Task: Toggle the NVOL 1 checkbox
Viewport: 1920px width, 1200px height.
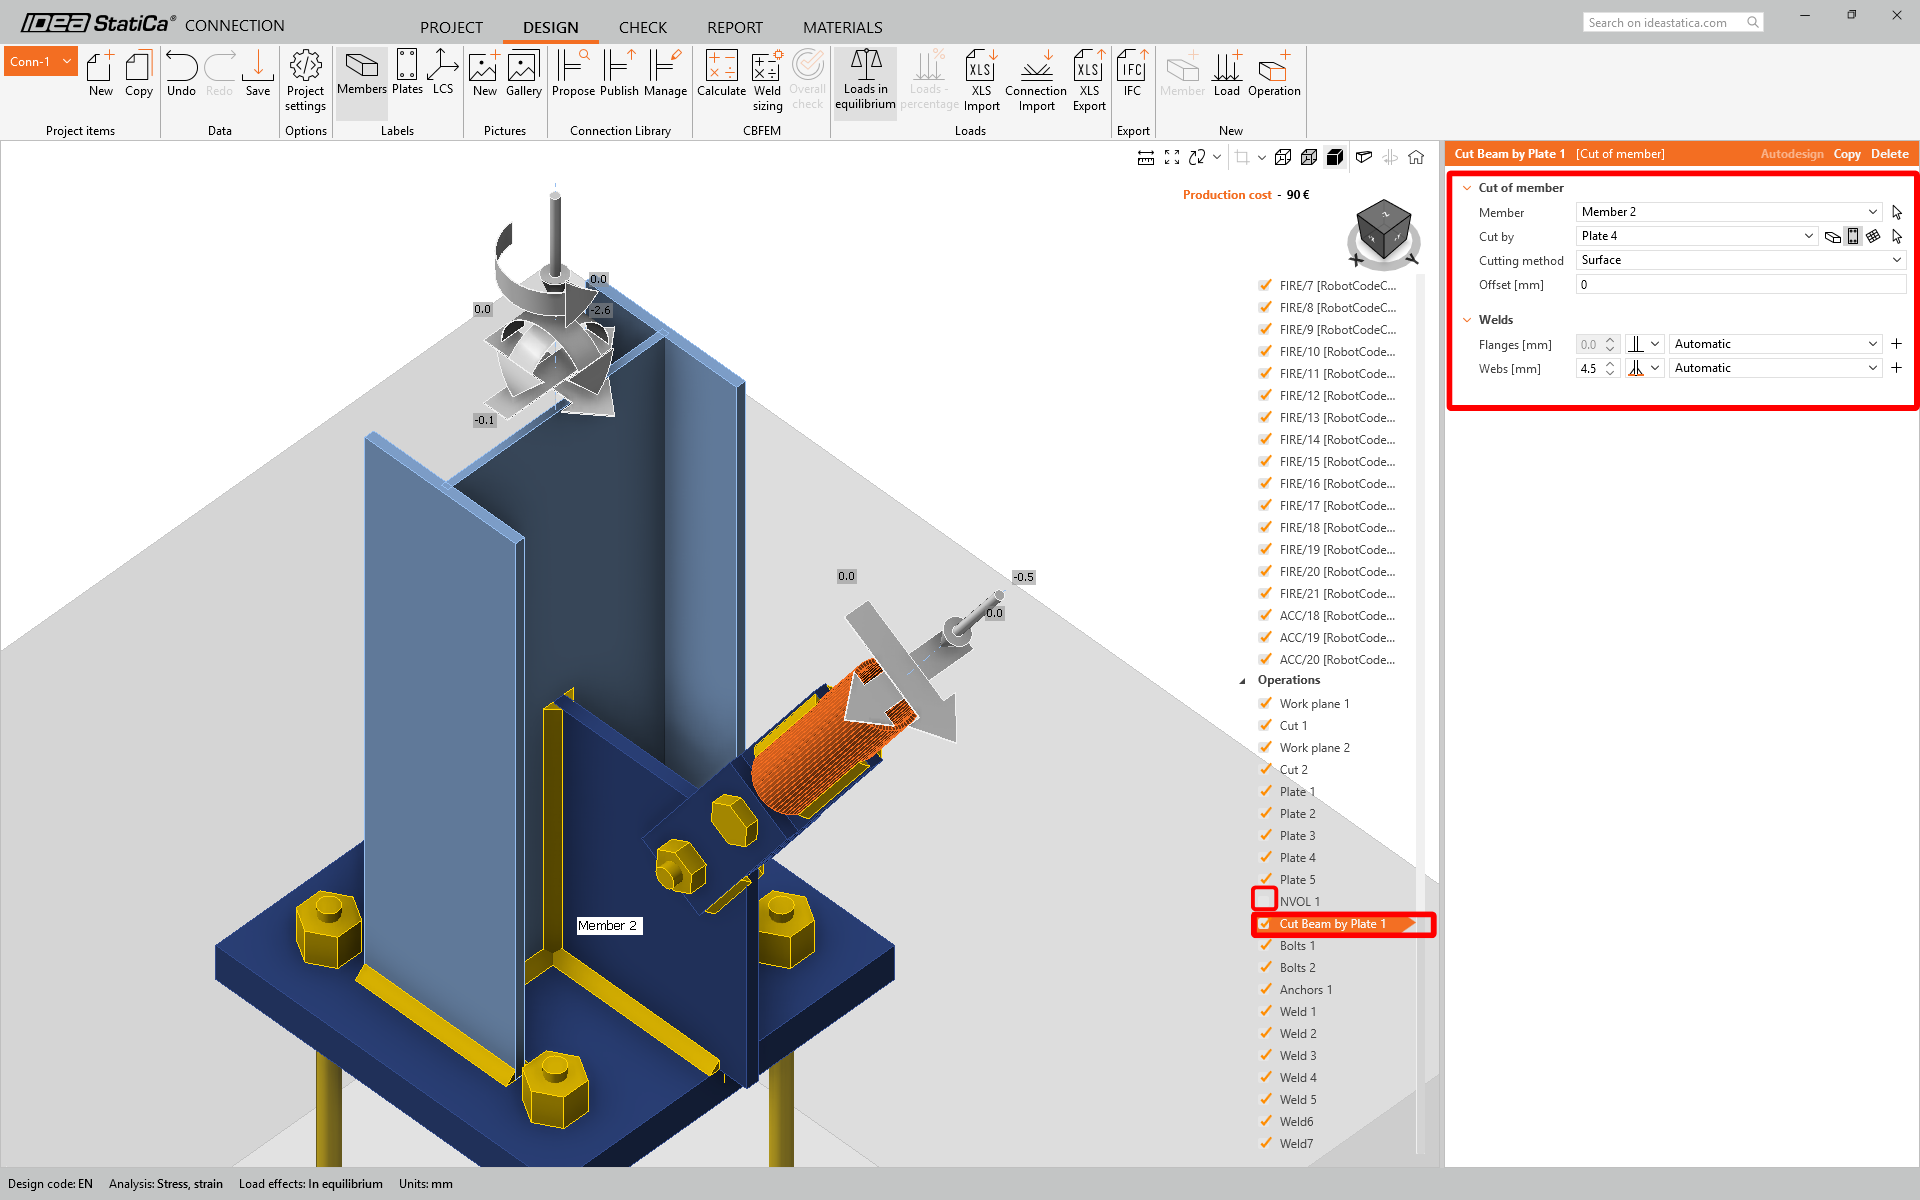Action: pos(1265,900)
